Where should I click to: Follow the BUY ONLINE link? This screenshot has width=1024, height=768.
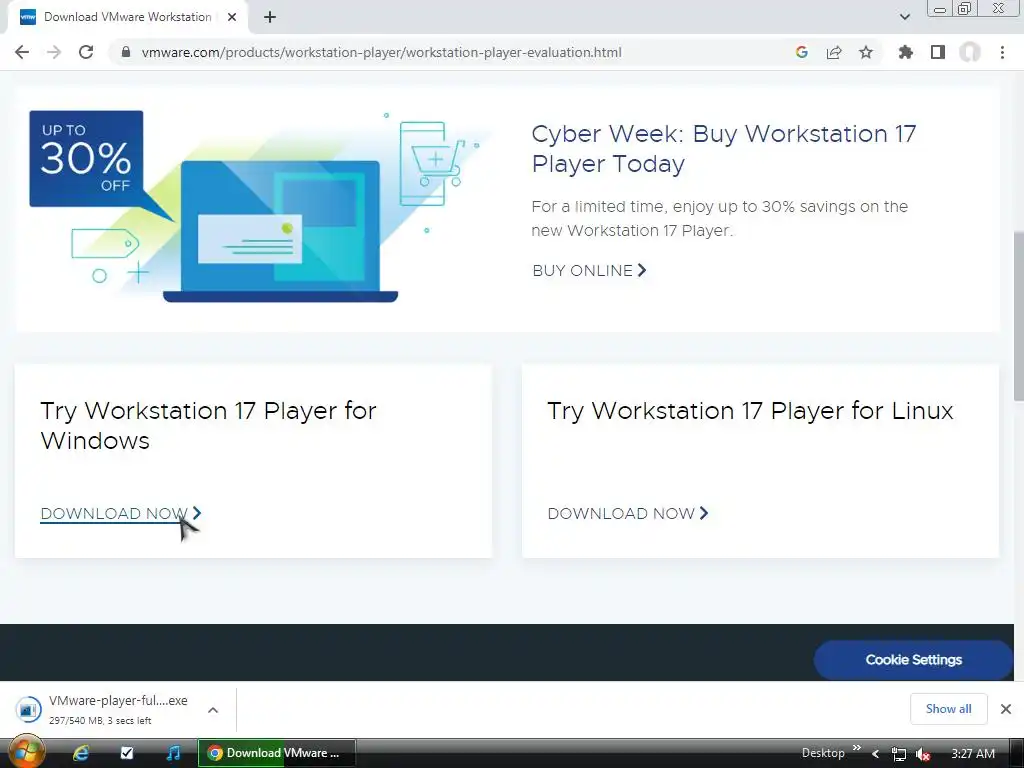pos(589,270)
